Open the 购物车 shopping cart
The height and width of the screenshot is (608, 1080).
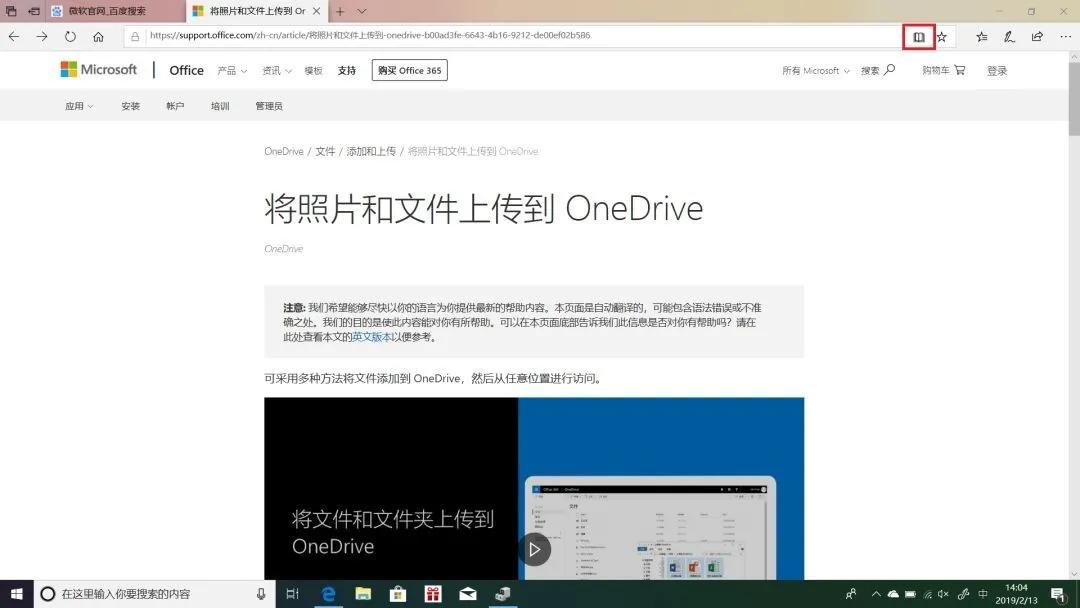click(x=941, y=70)
